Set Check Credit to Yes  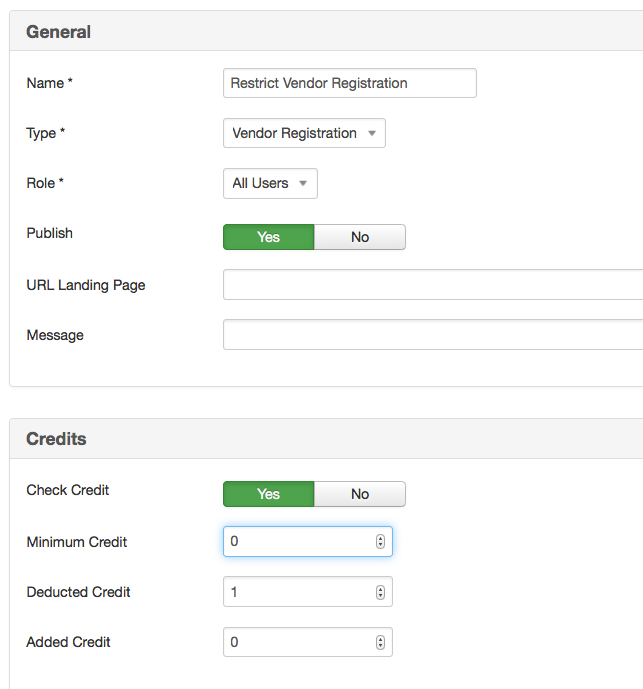pos(269,494)
